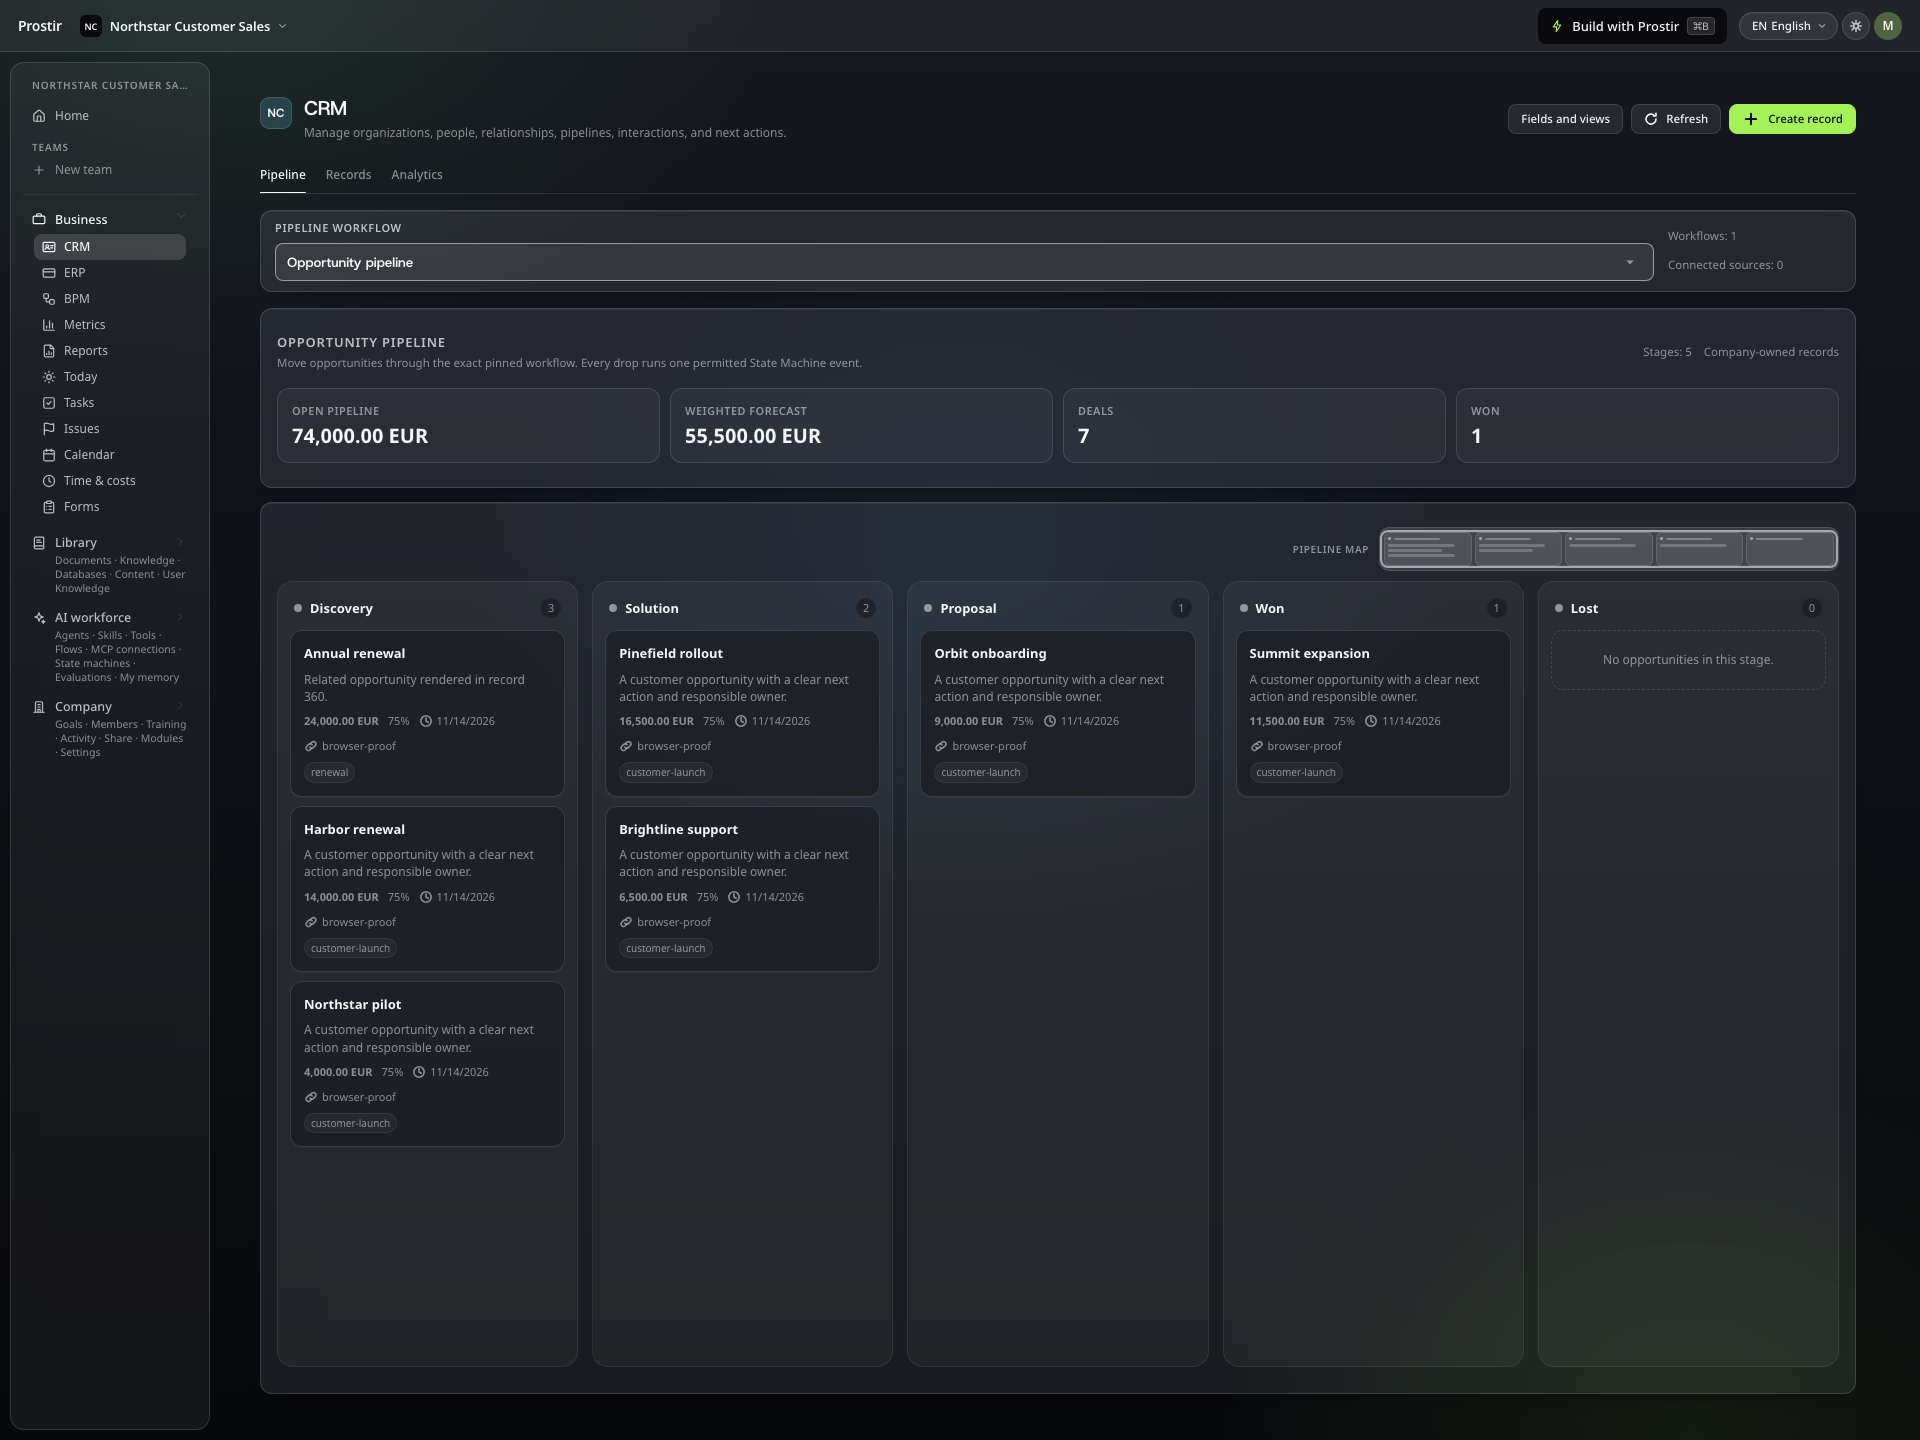
Task: Open Reports in the sidebar
Action: (x=109, y=351)
